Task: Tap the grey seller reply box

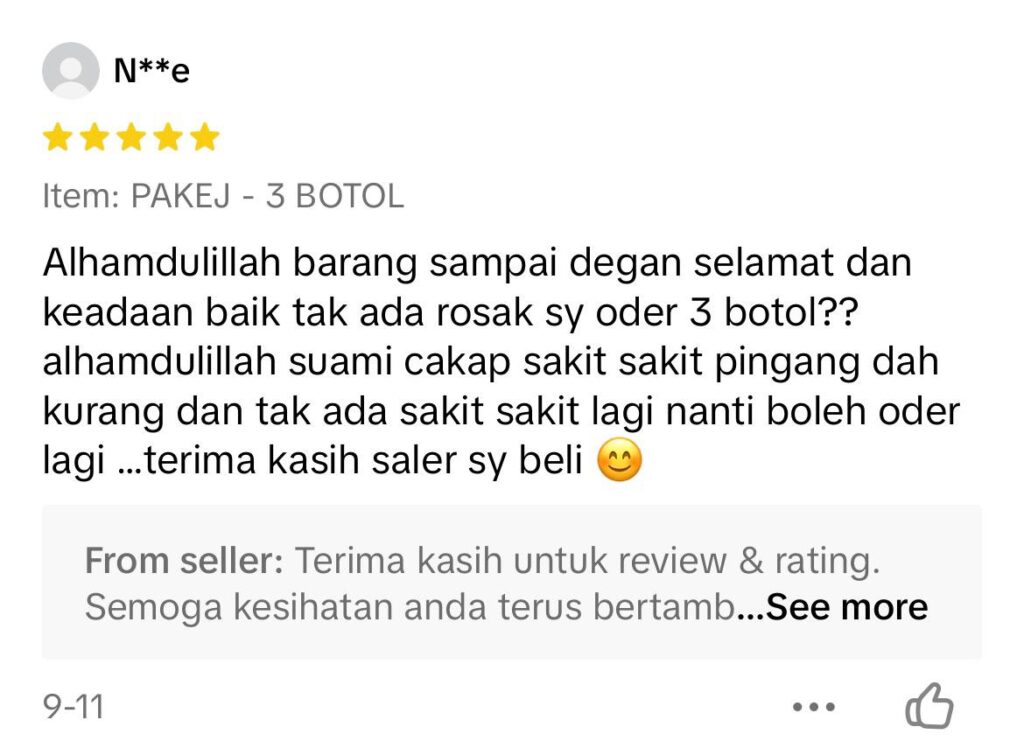Action: click(x=512, y=582)
